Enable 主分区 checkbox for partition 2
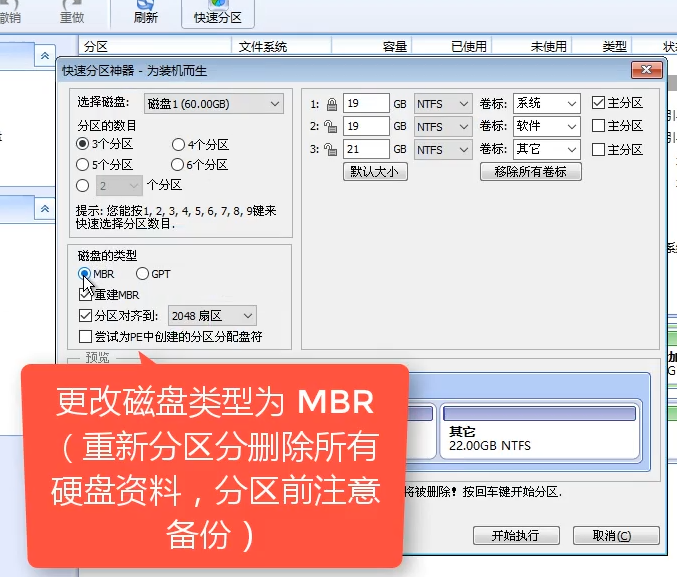This screenshot has height=577, width=677. click(598, 126)
